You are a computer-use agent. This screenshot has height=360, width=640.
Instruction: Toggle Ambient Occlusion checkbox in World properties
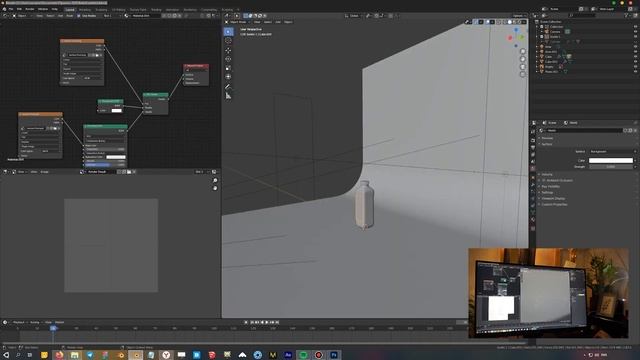[x=544, y=180]
